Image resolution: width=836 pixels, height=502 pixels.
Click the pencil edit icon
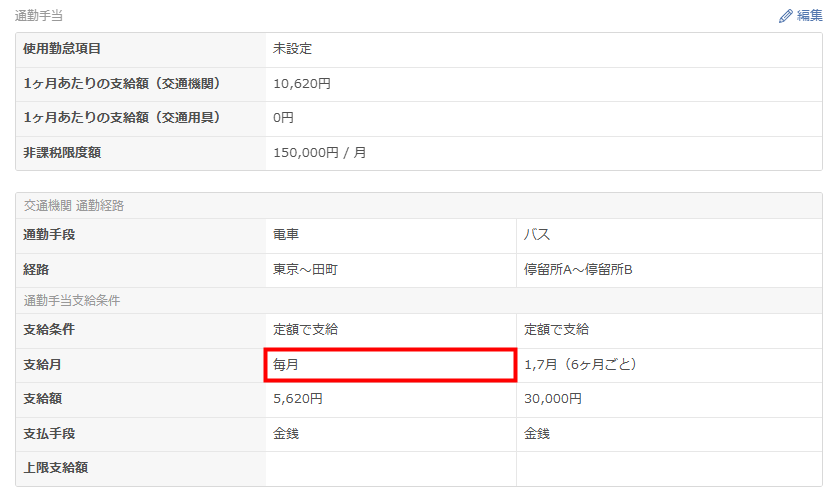[x=785, y=16]
